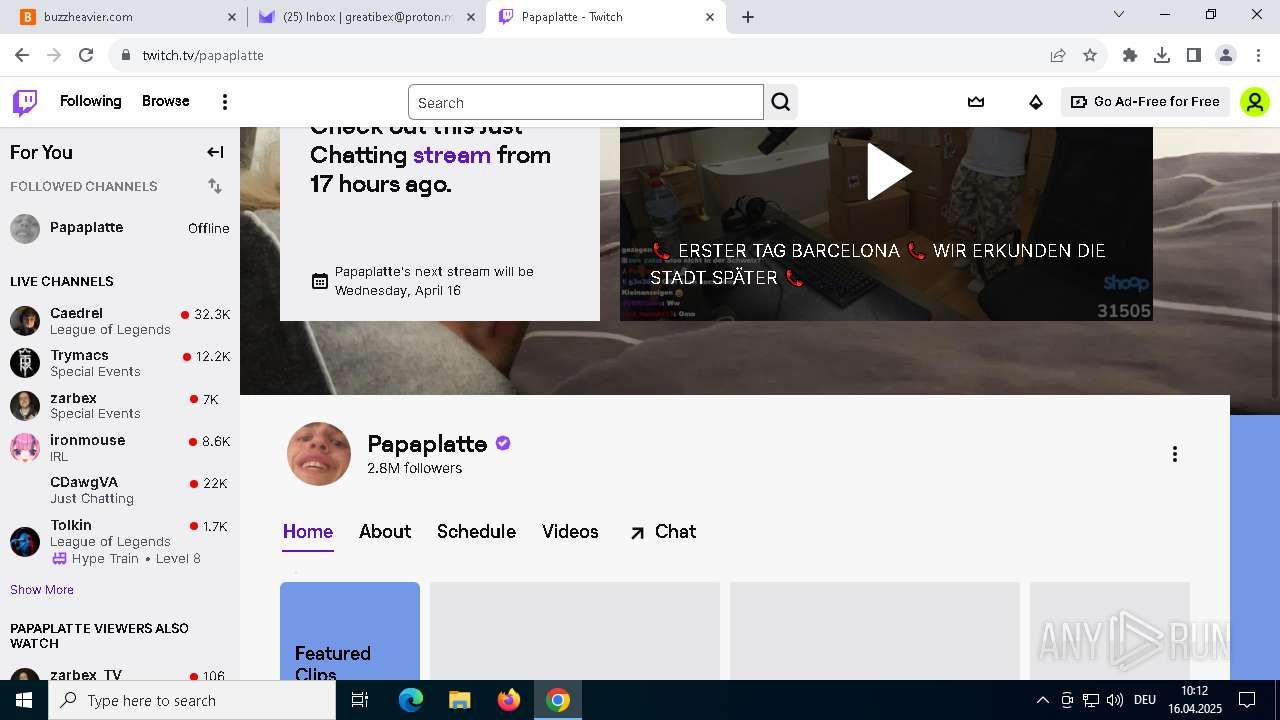Click Go Ad-Free for Free button
1280x720 pixels.
click(1145, 102)
